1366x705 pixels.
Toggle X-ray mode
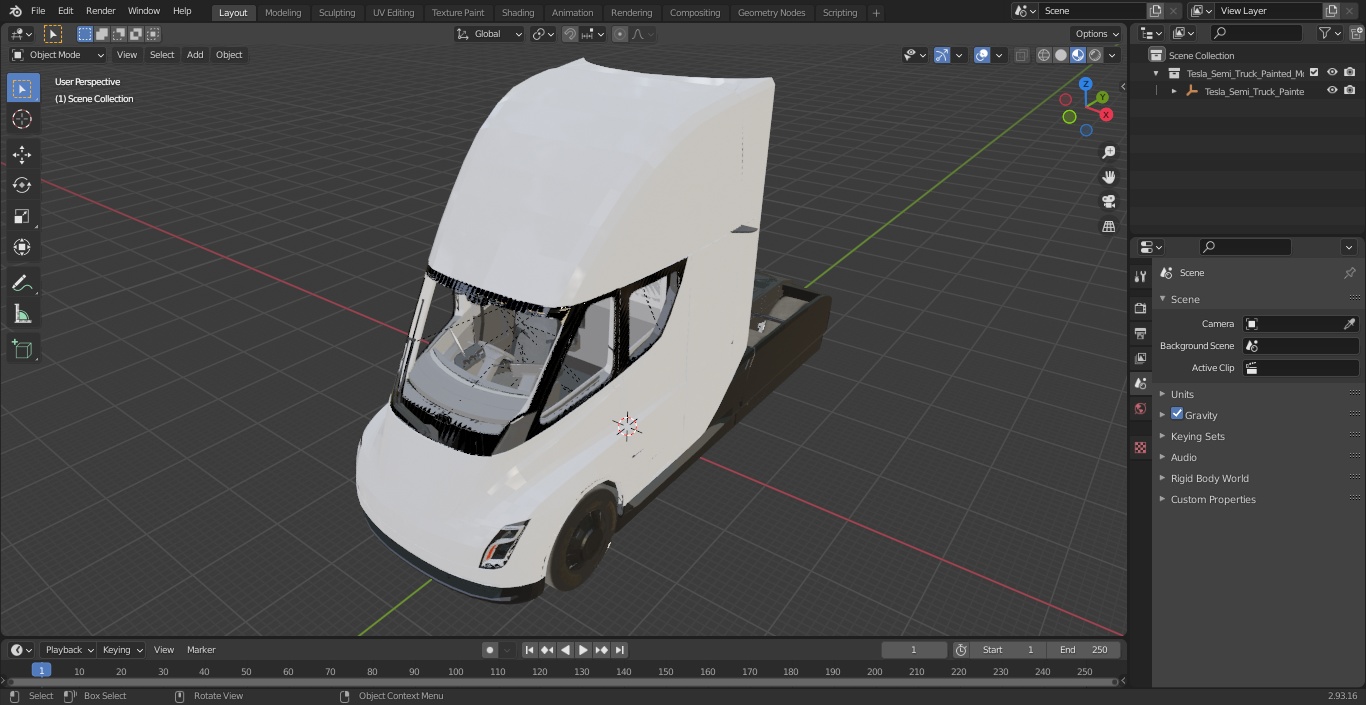click(x=1021, y=55)
